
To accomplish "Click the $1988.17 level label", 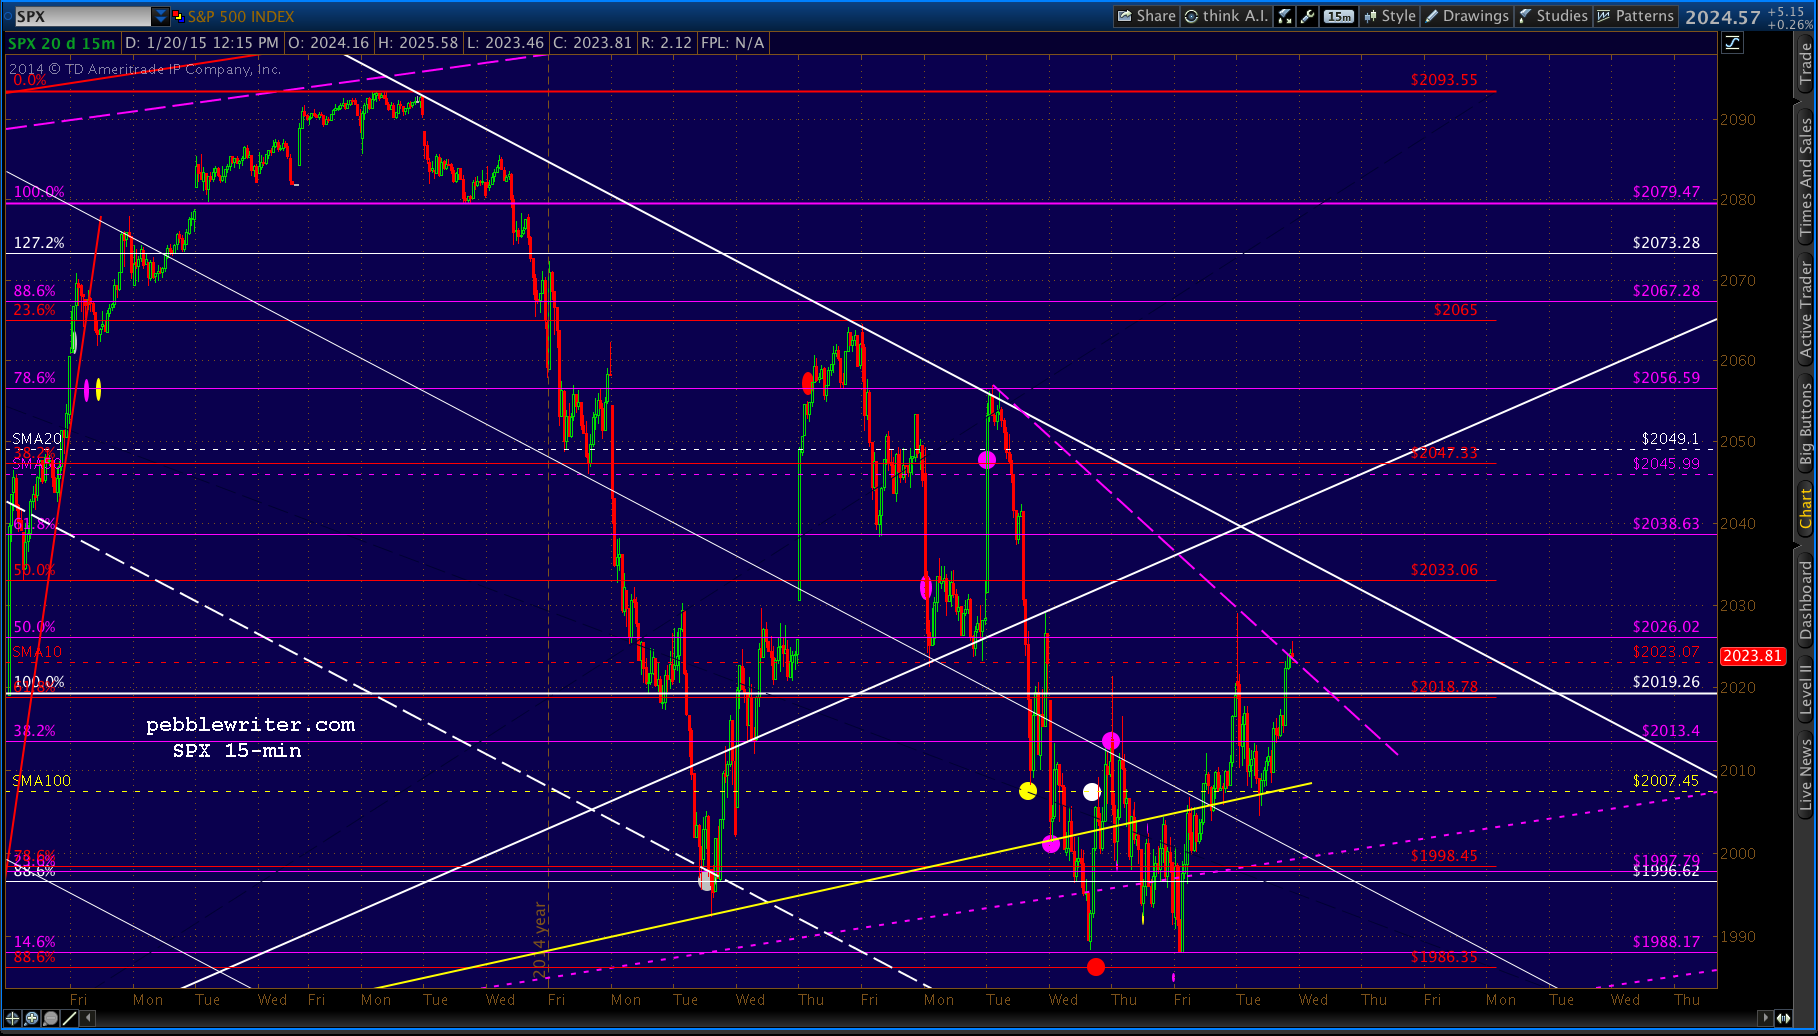I will [x=1666, y=942].
